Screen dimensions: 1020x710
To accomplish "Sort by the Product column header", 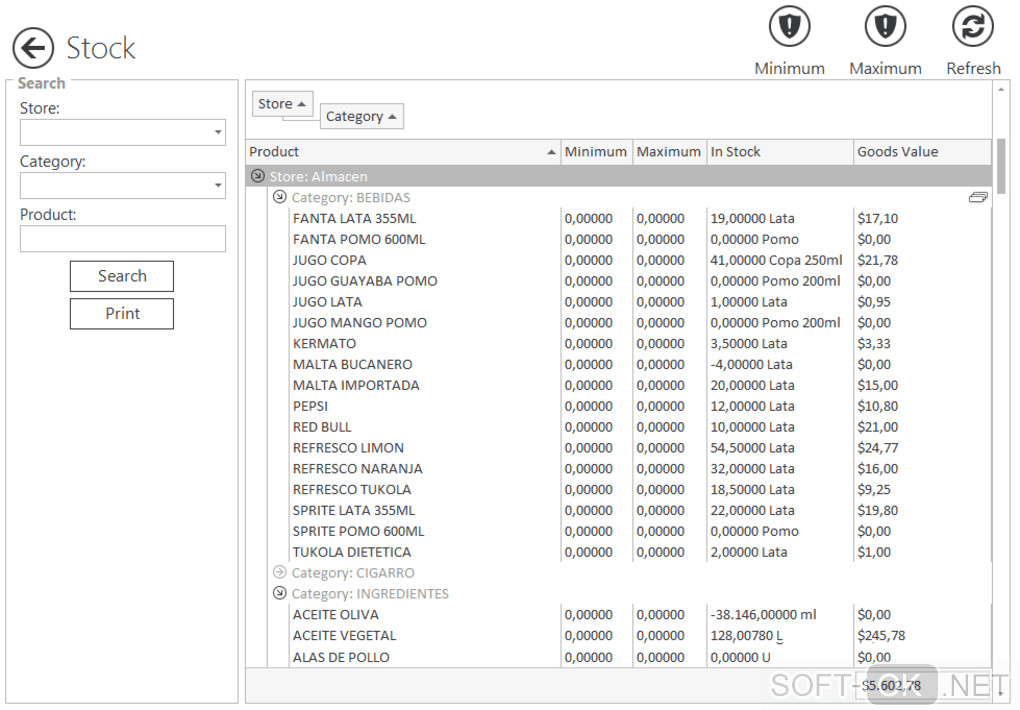I will [403, 152].
